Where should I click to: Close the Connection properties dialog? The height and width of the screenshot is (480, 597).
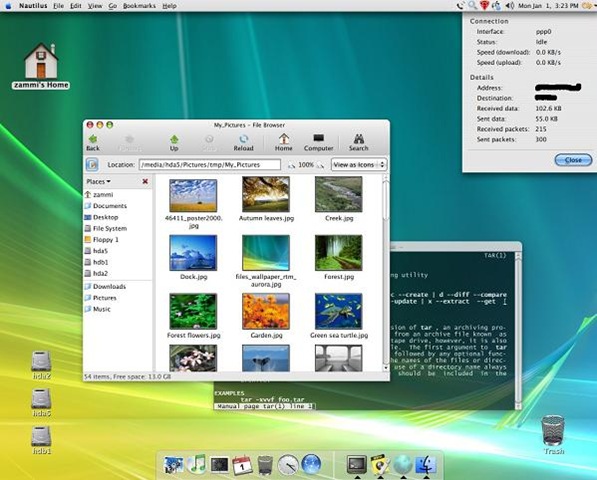pyautogui.click(x=573, y=160)
